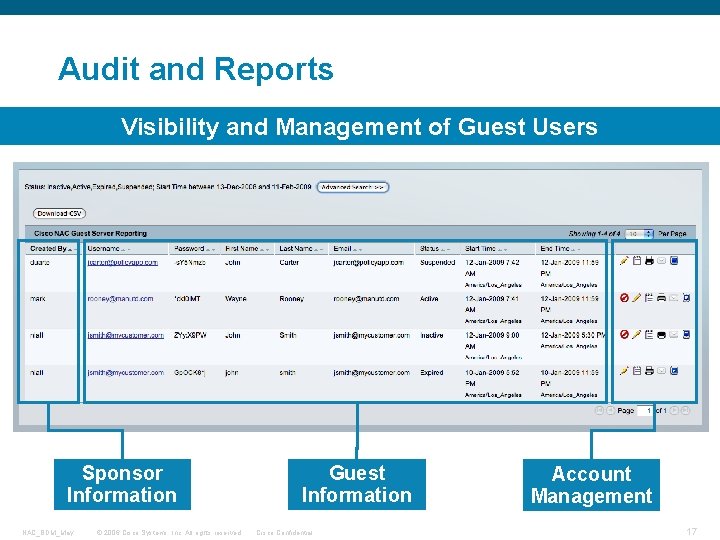The width and height of the screenshot is (720, 540).
Task: Edit the expired john smith account
Action: pos(624,371)
